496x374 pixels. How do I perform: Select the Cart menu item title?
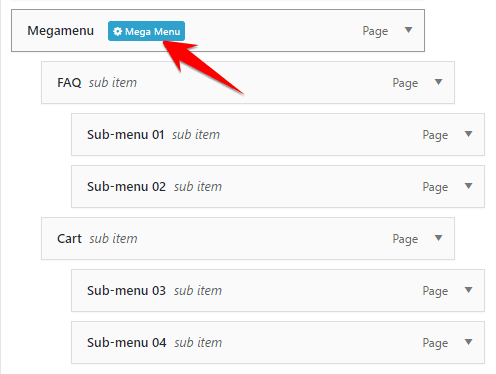pos(69,239)
